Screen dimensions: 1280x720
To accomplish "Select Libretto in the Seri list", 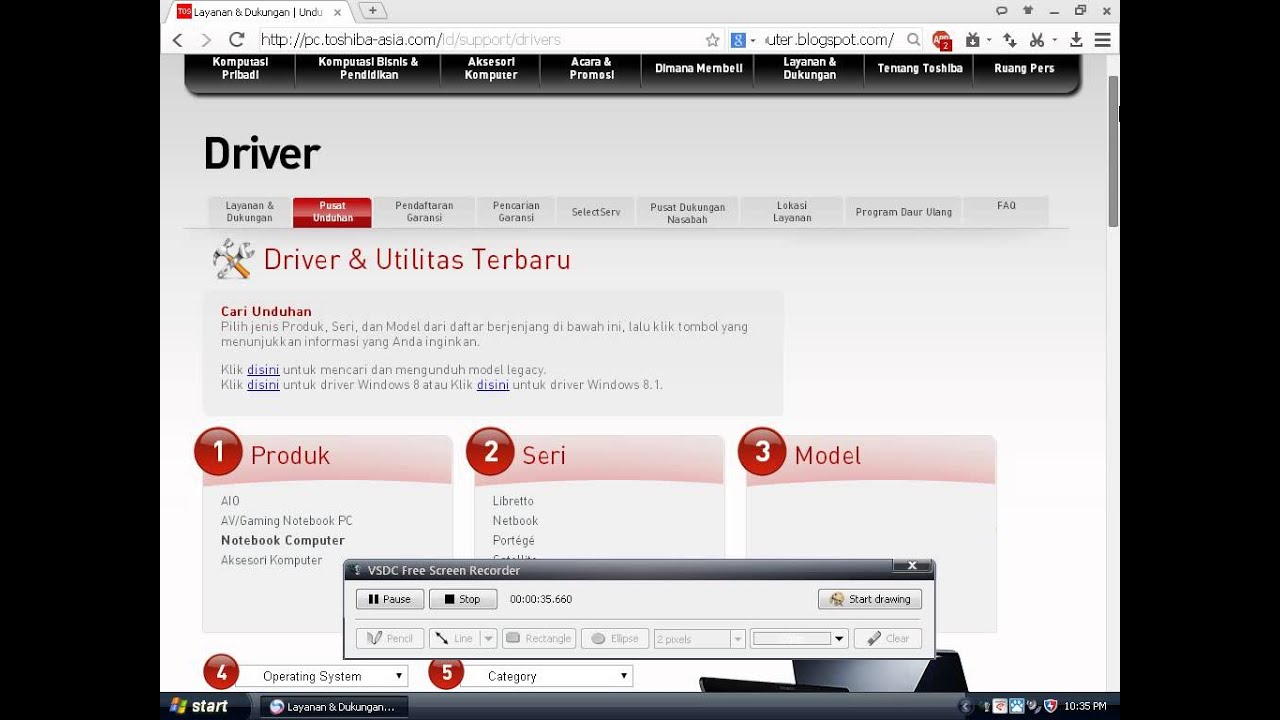I will click(513, 501).
